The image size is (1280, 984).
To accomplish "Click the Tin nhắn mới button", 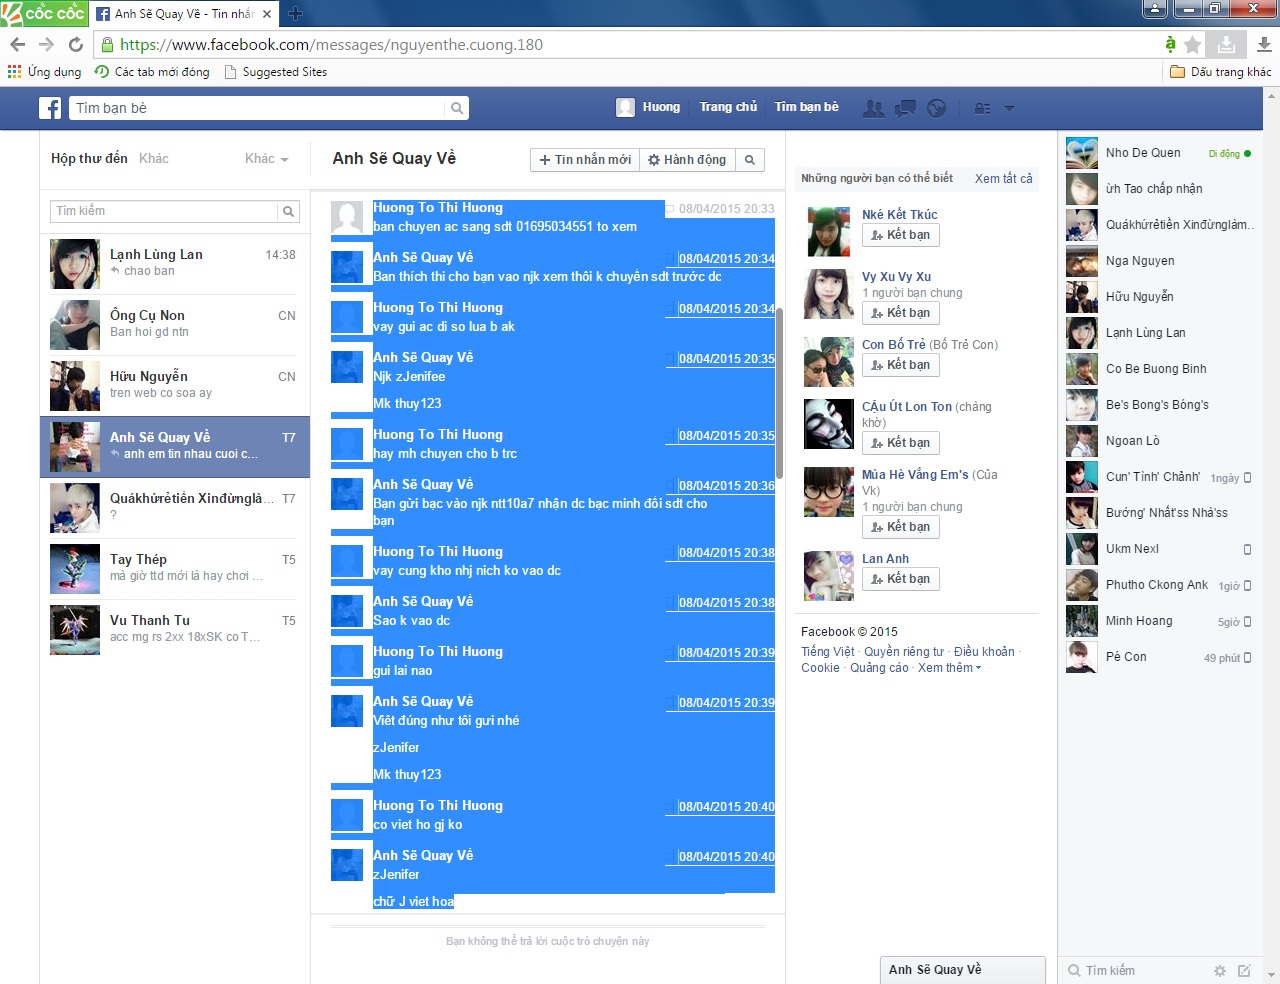I will pos(585,160).
